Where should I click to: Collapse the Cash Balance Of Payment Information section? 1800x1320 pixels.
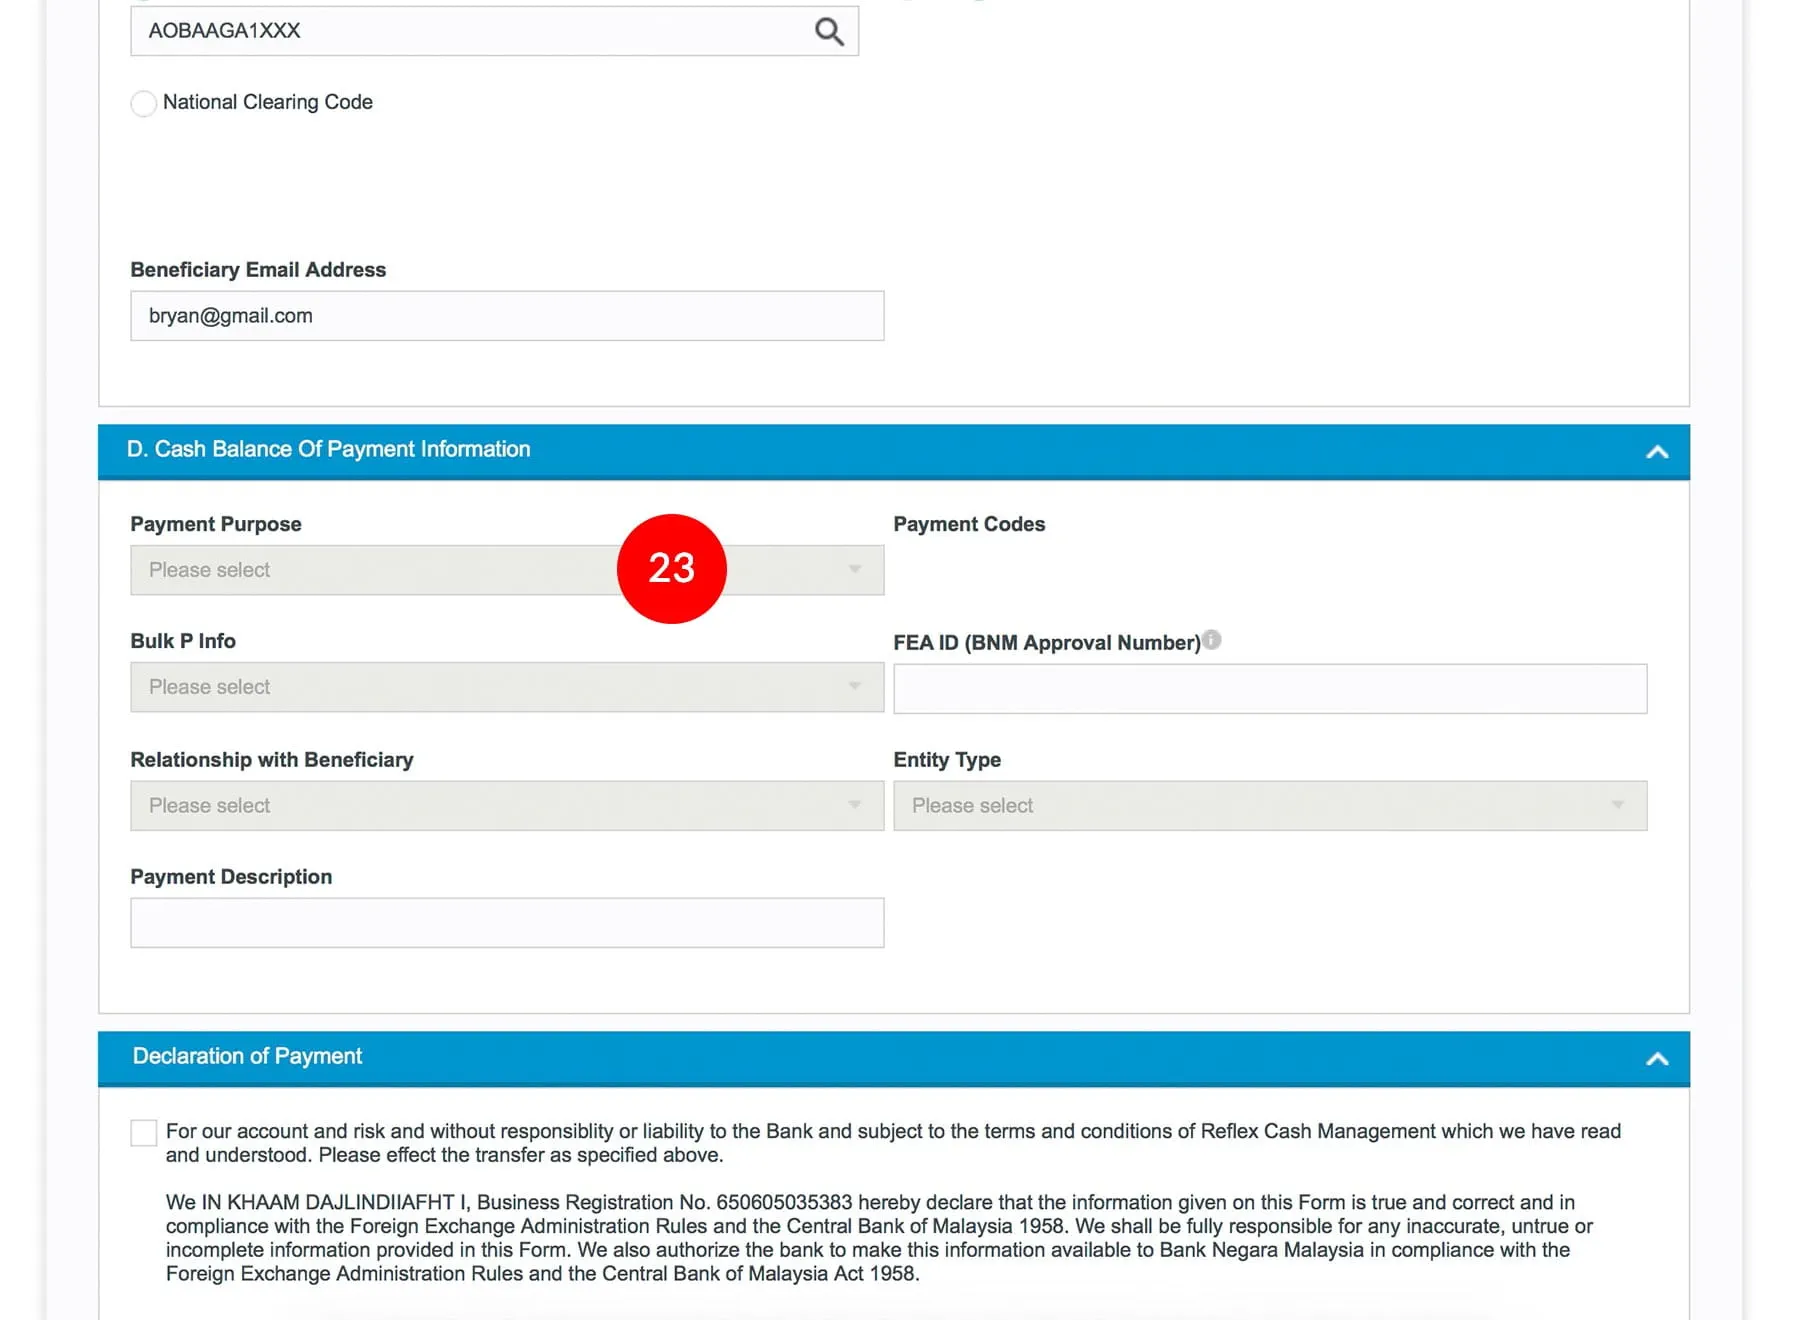[x=1656, y=452]
